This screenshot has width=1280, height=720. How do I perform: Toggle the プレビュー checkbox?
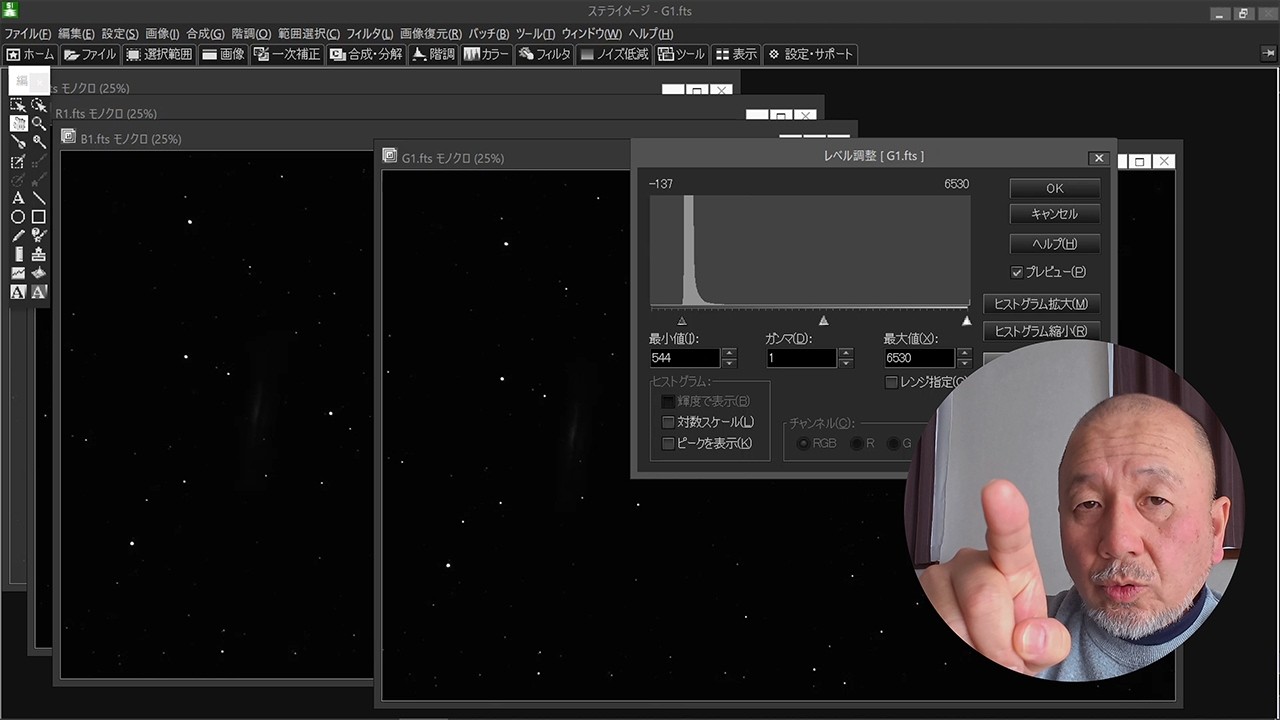(x=1017, y=272)
